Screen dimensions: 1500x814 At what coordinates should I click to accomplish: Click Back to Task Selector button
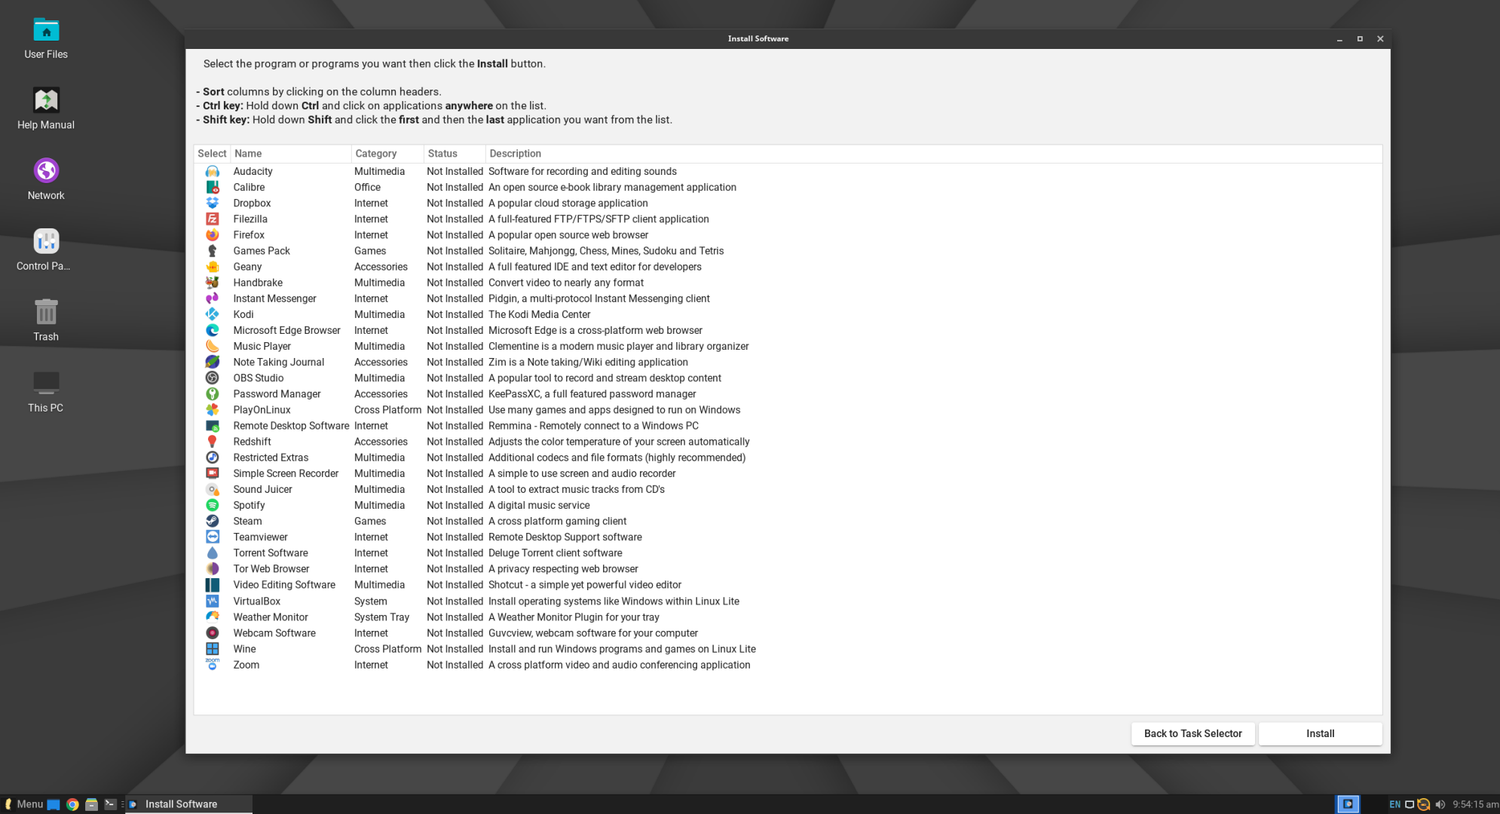pyautogui.click(x=1193, y=734)
